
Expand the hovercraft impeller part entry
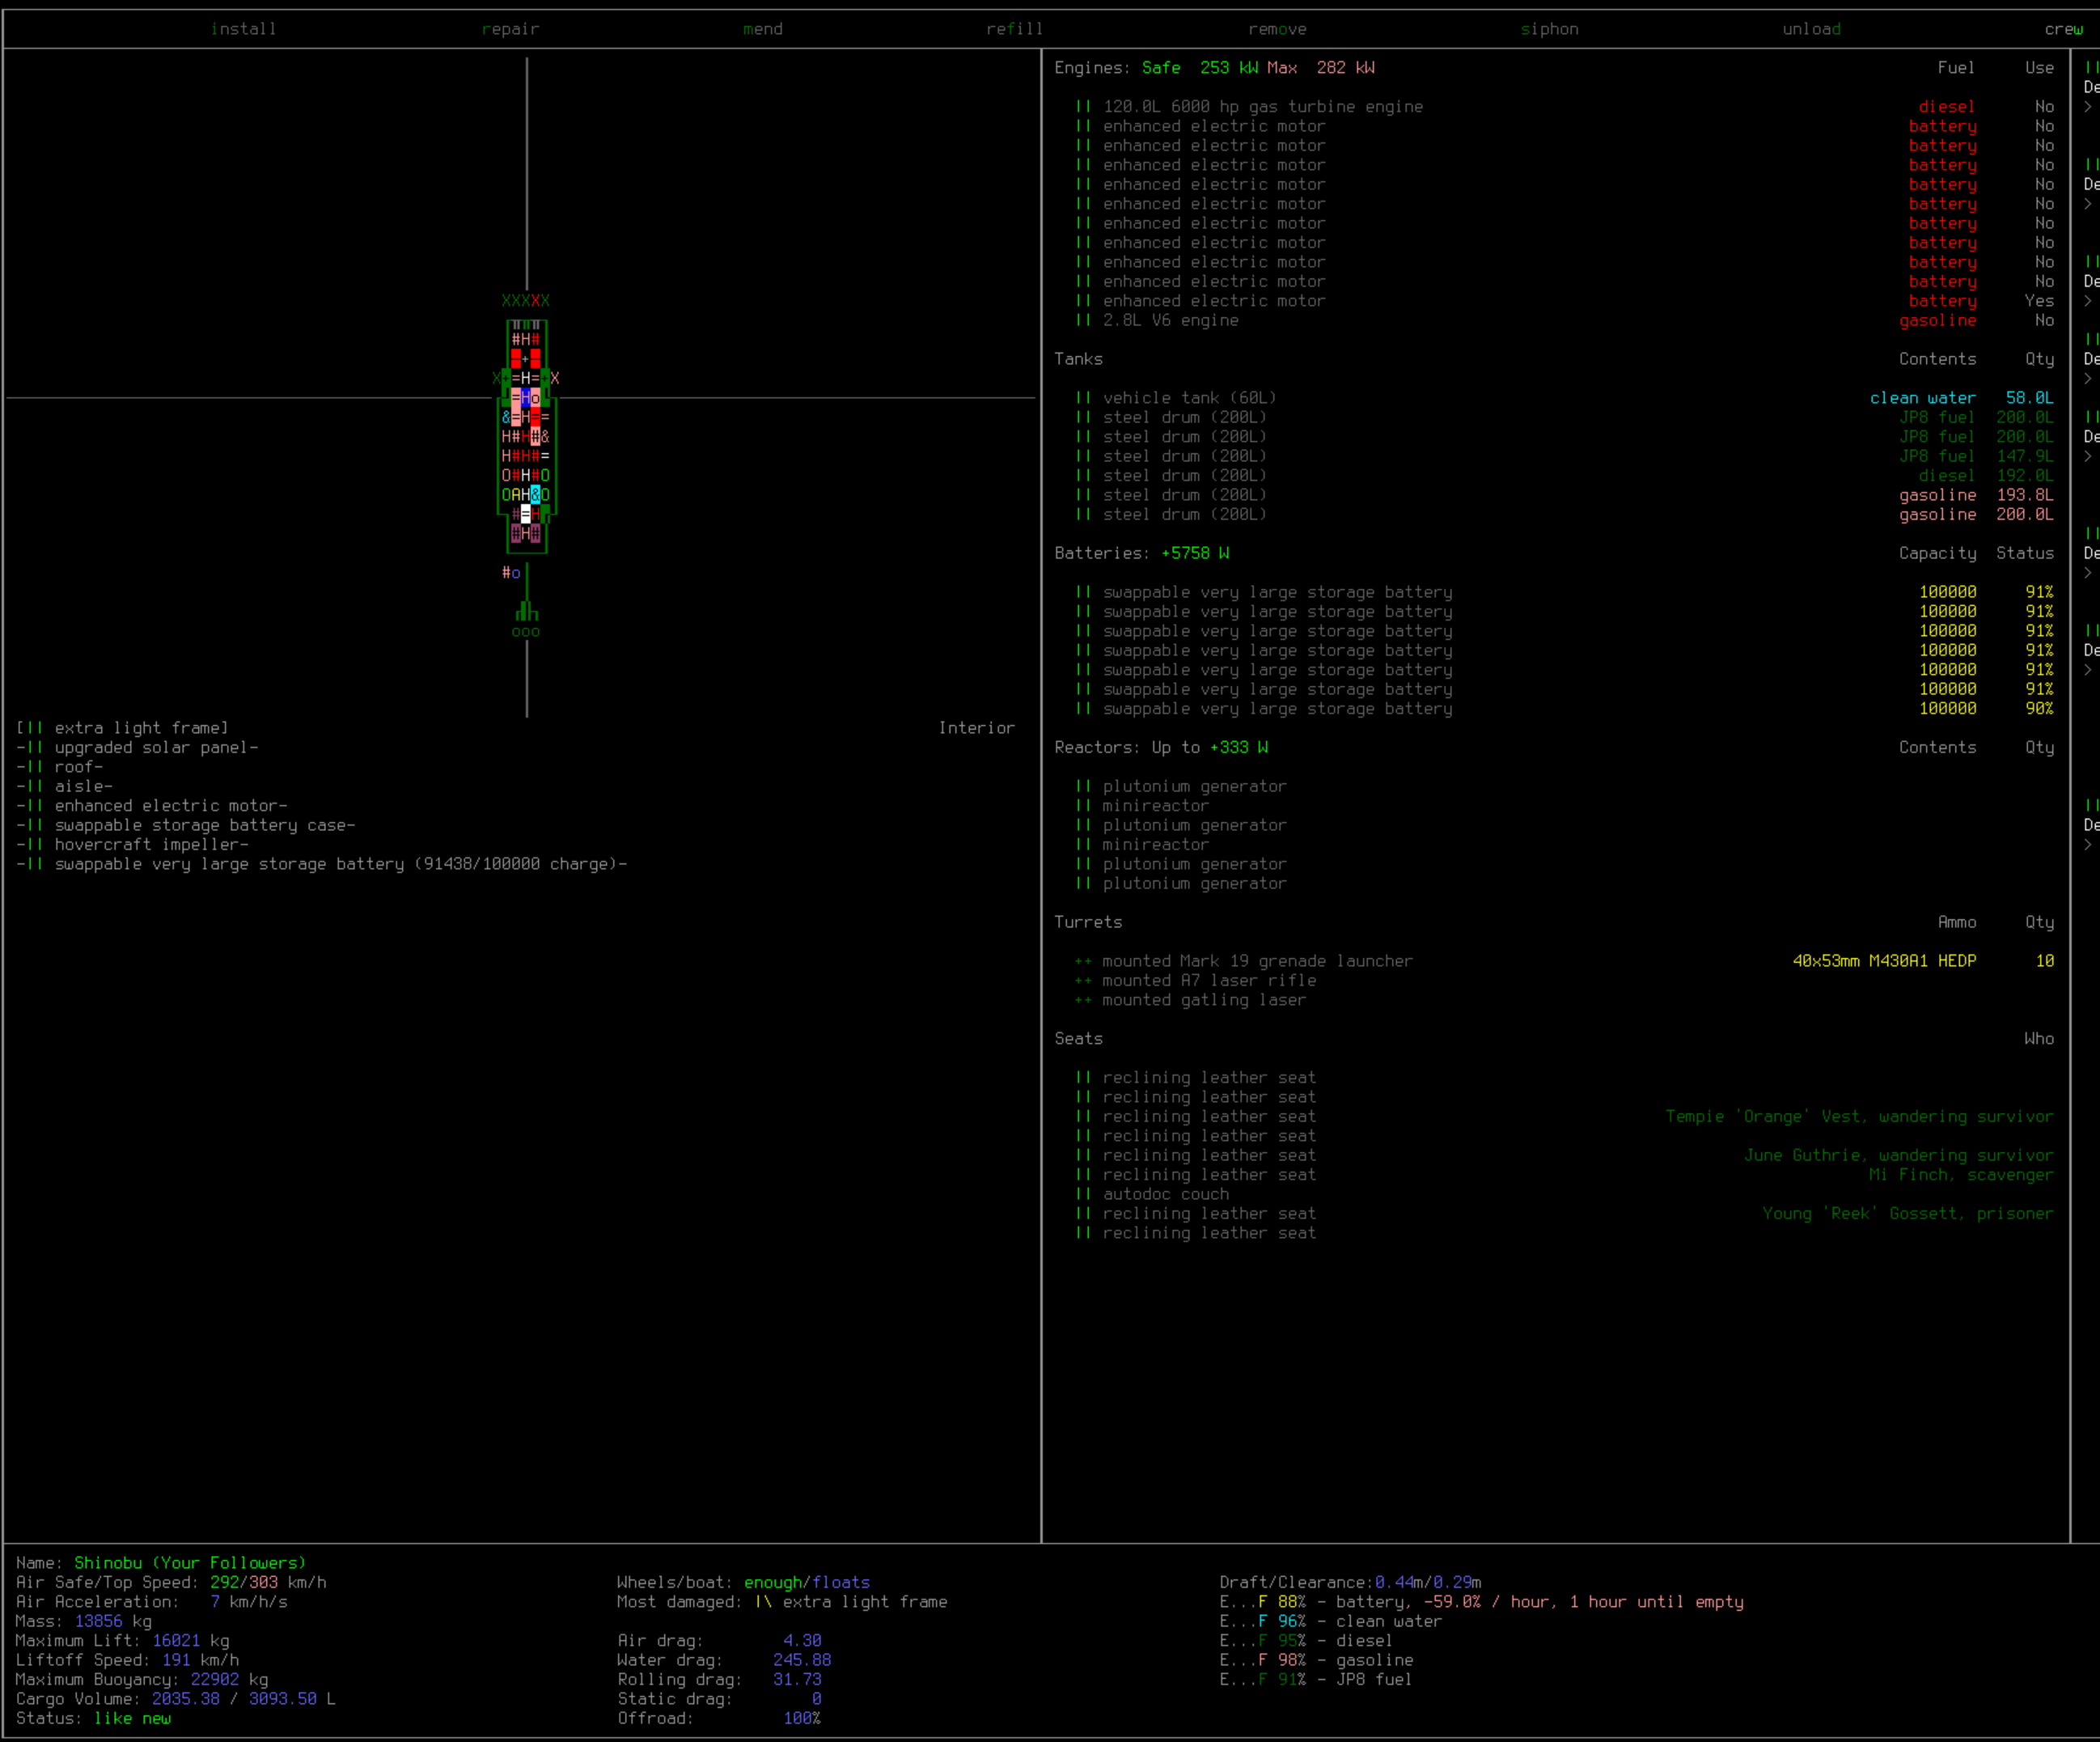click(x=150, y=845)
